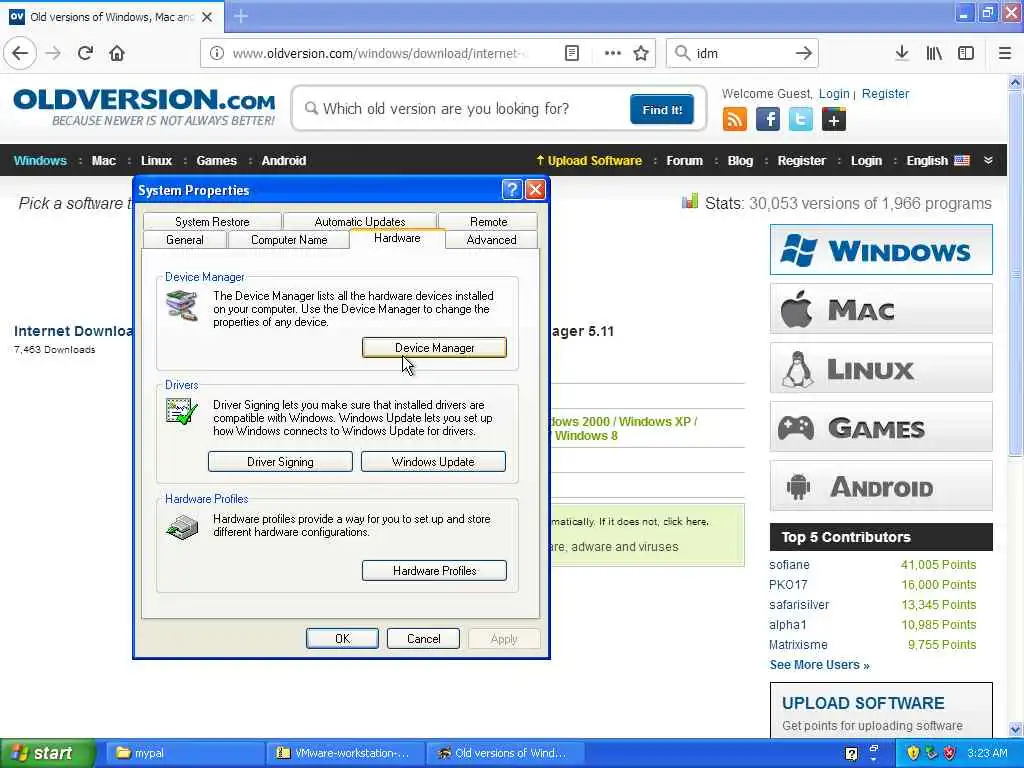Open the Windows menu item in site nav
The height and width of the screenshot is (768, 1024).
click(40, 161)
